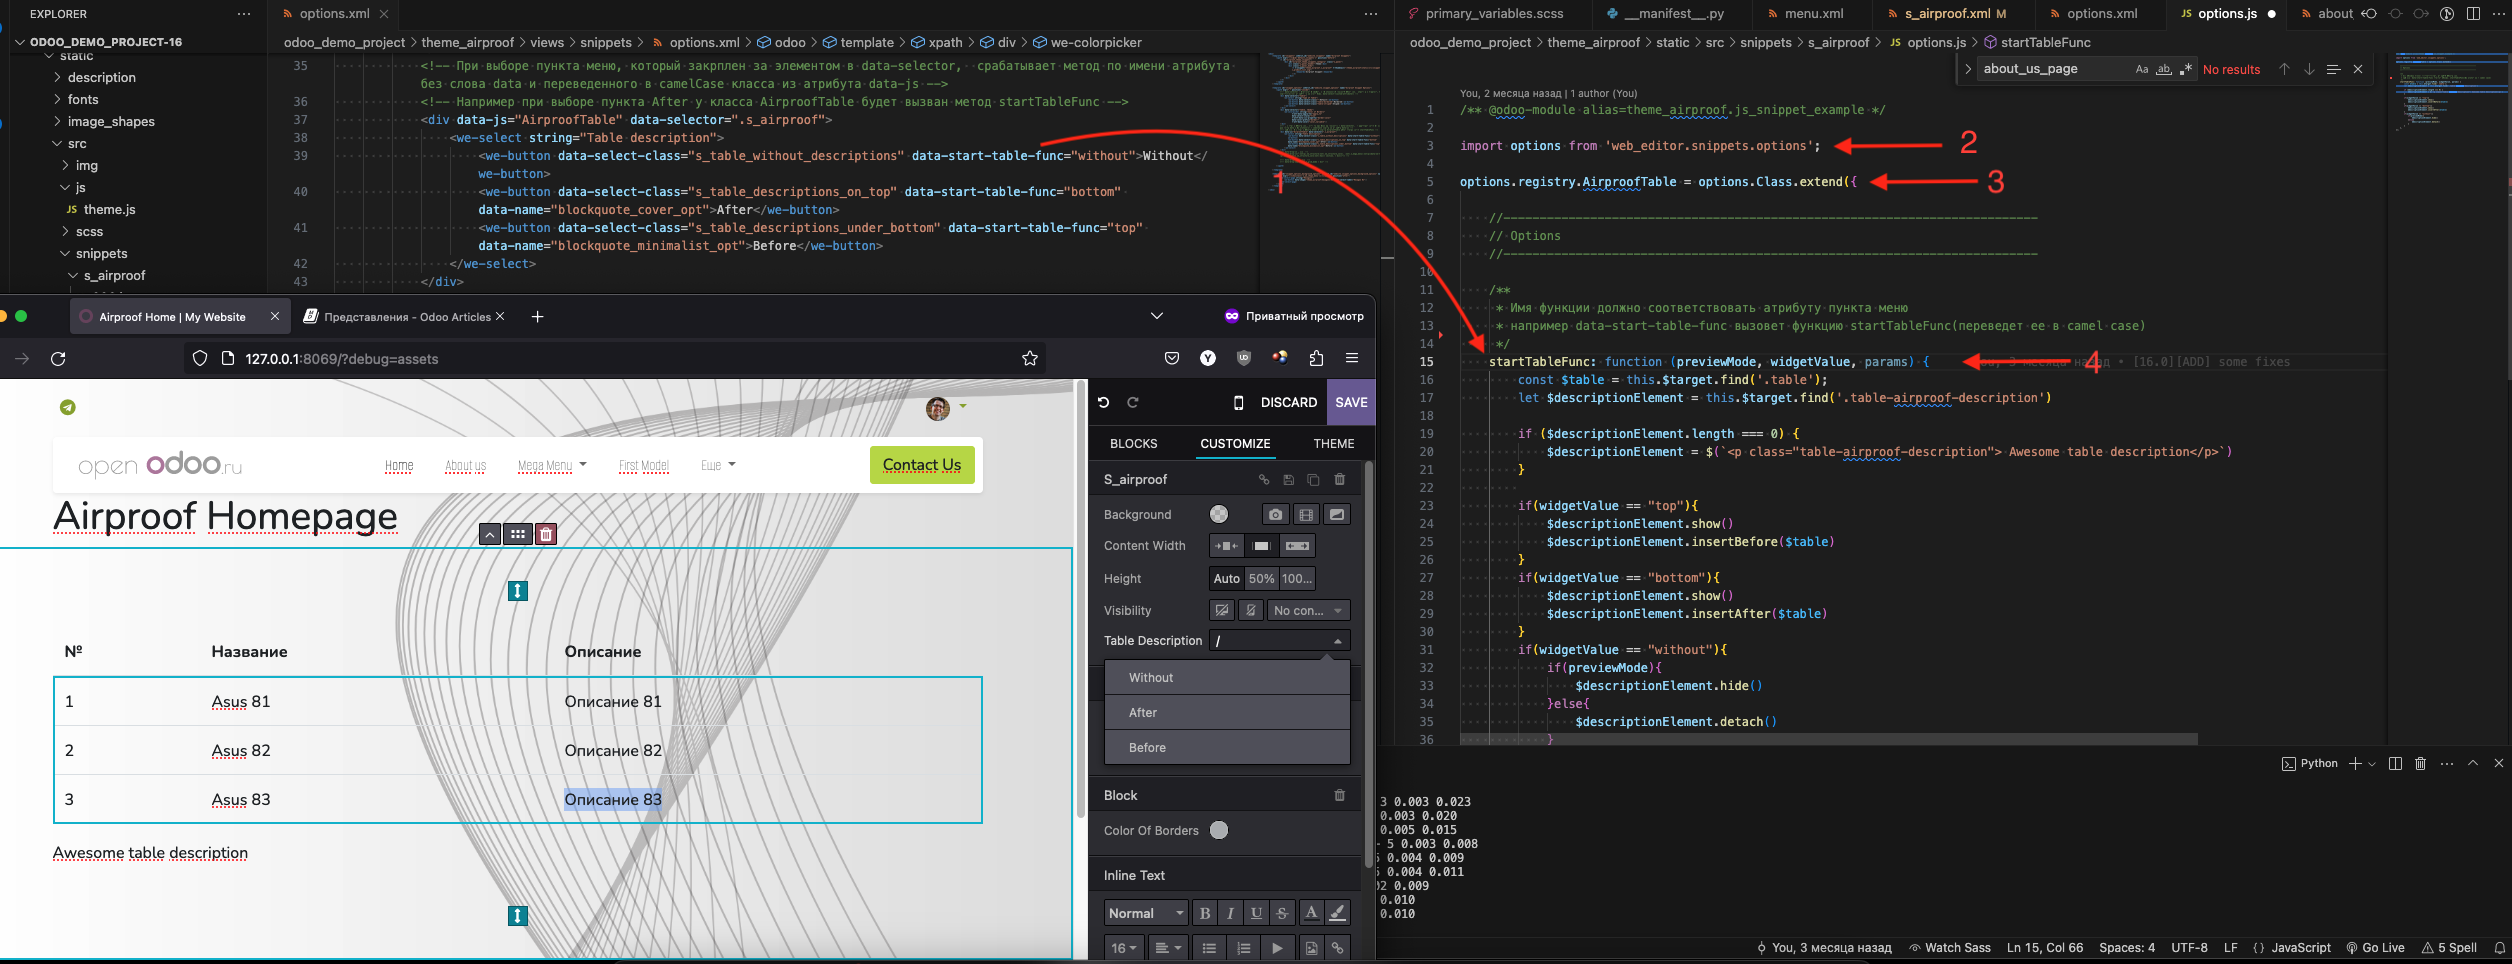Toggle Match Case in find widget
This screenshot has height=964, width=2512.
coord(2141,69)
